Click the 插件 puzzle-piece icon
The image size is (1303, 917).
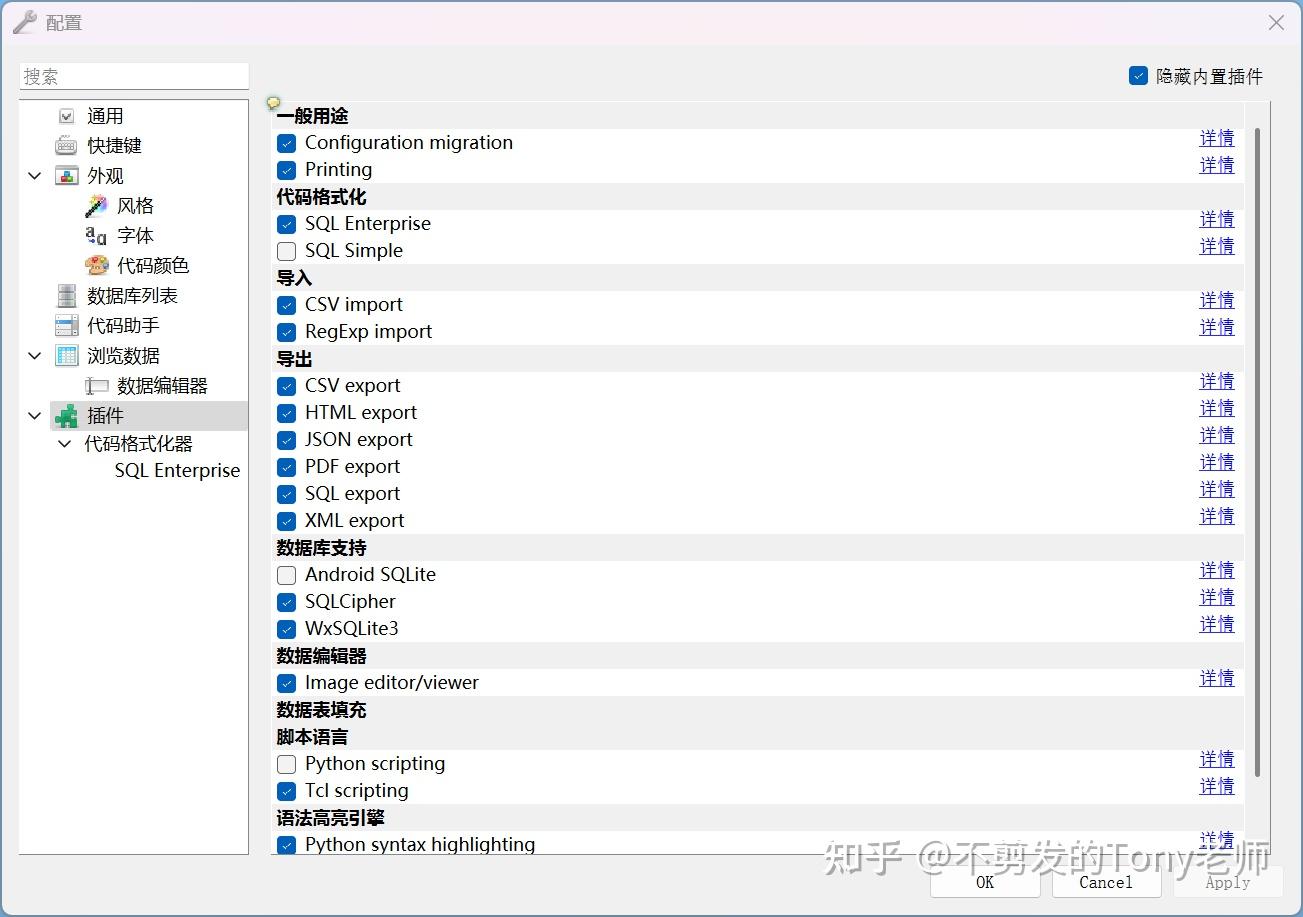[x=65, y=415]
